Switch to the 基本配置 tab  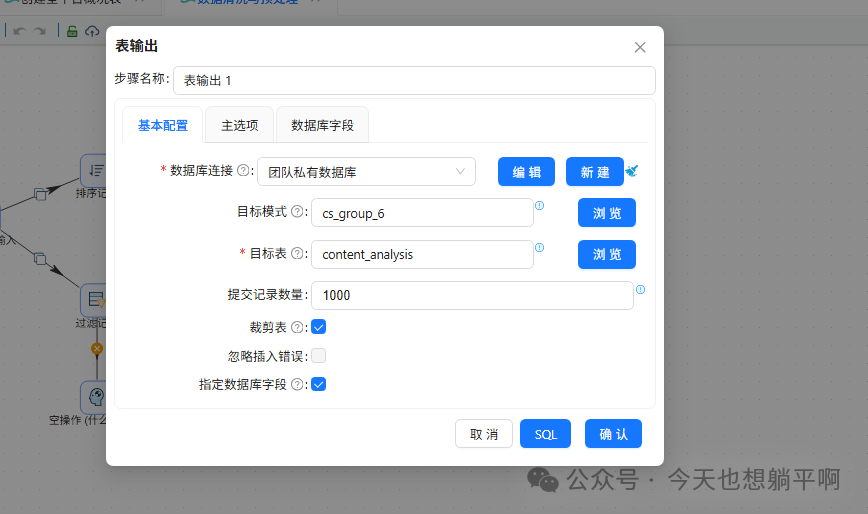pyautogui.click(x=163, y=126)
